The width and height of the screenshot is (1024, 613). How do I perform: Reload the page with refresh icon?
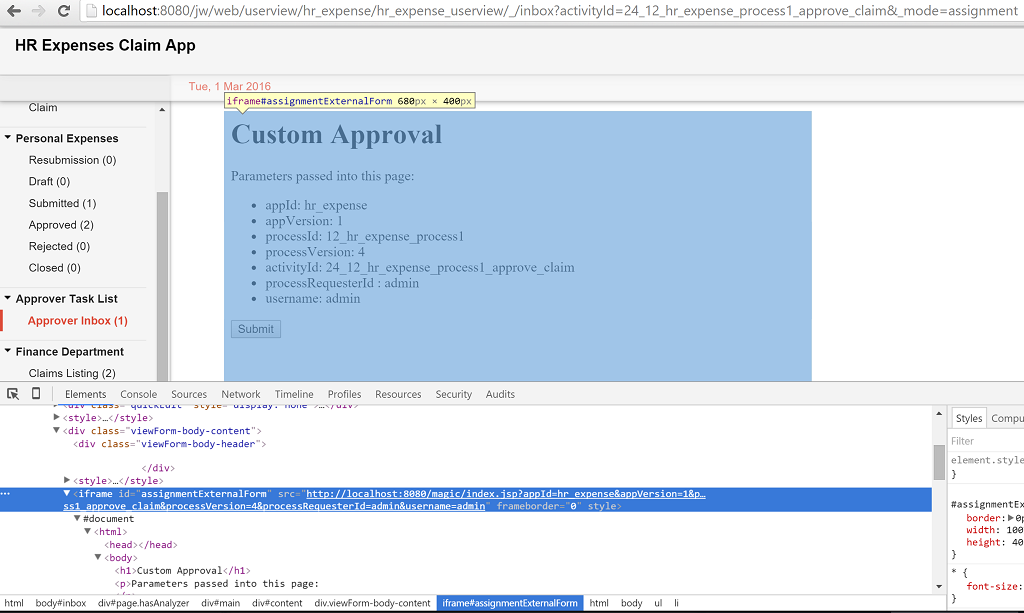[64, 11]
